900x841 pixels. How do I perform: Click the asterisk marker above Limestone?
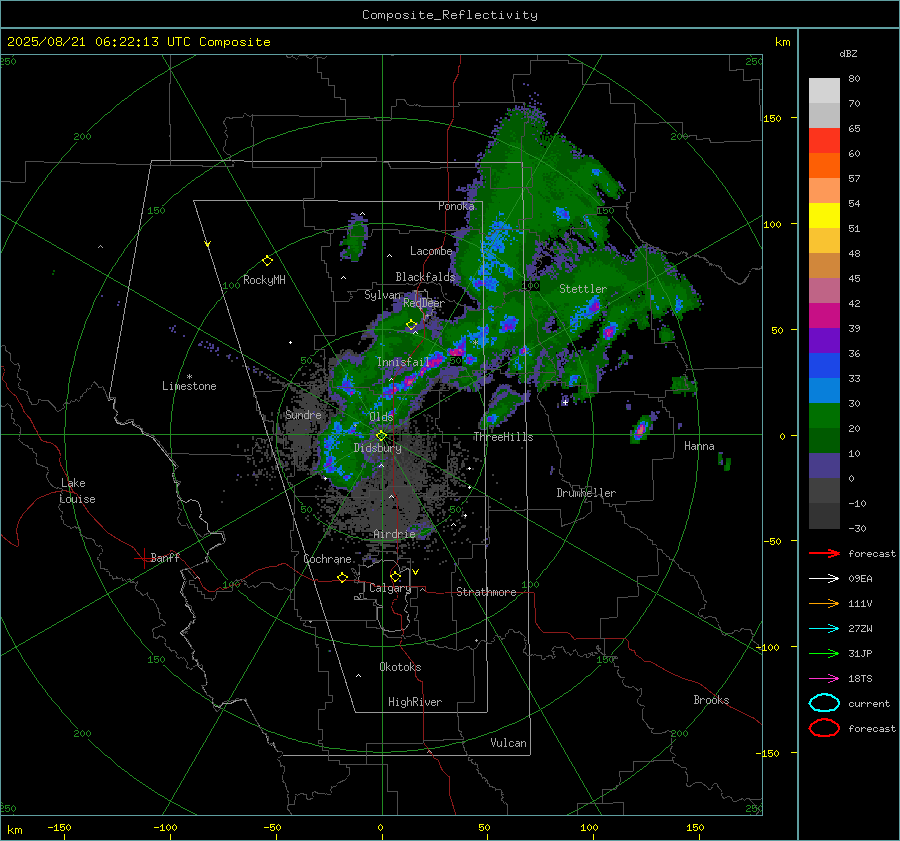point(189,377)
